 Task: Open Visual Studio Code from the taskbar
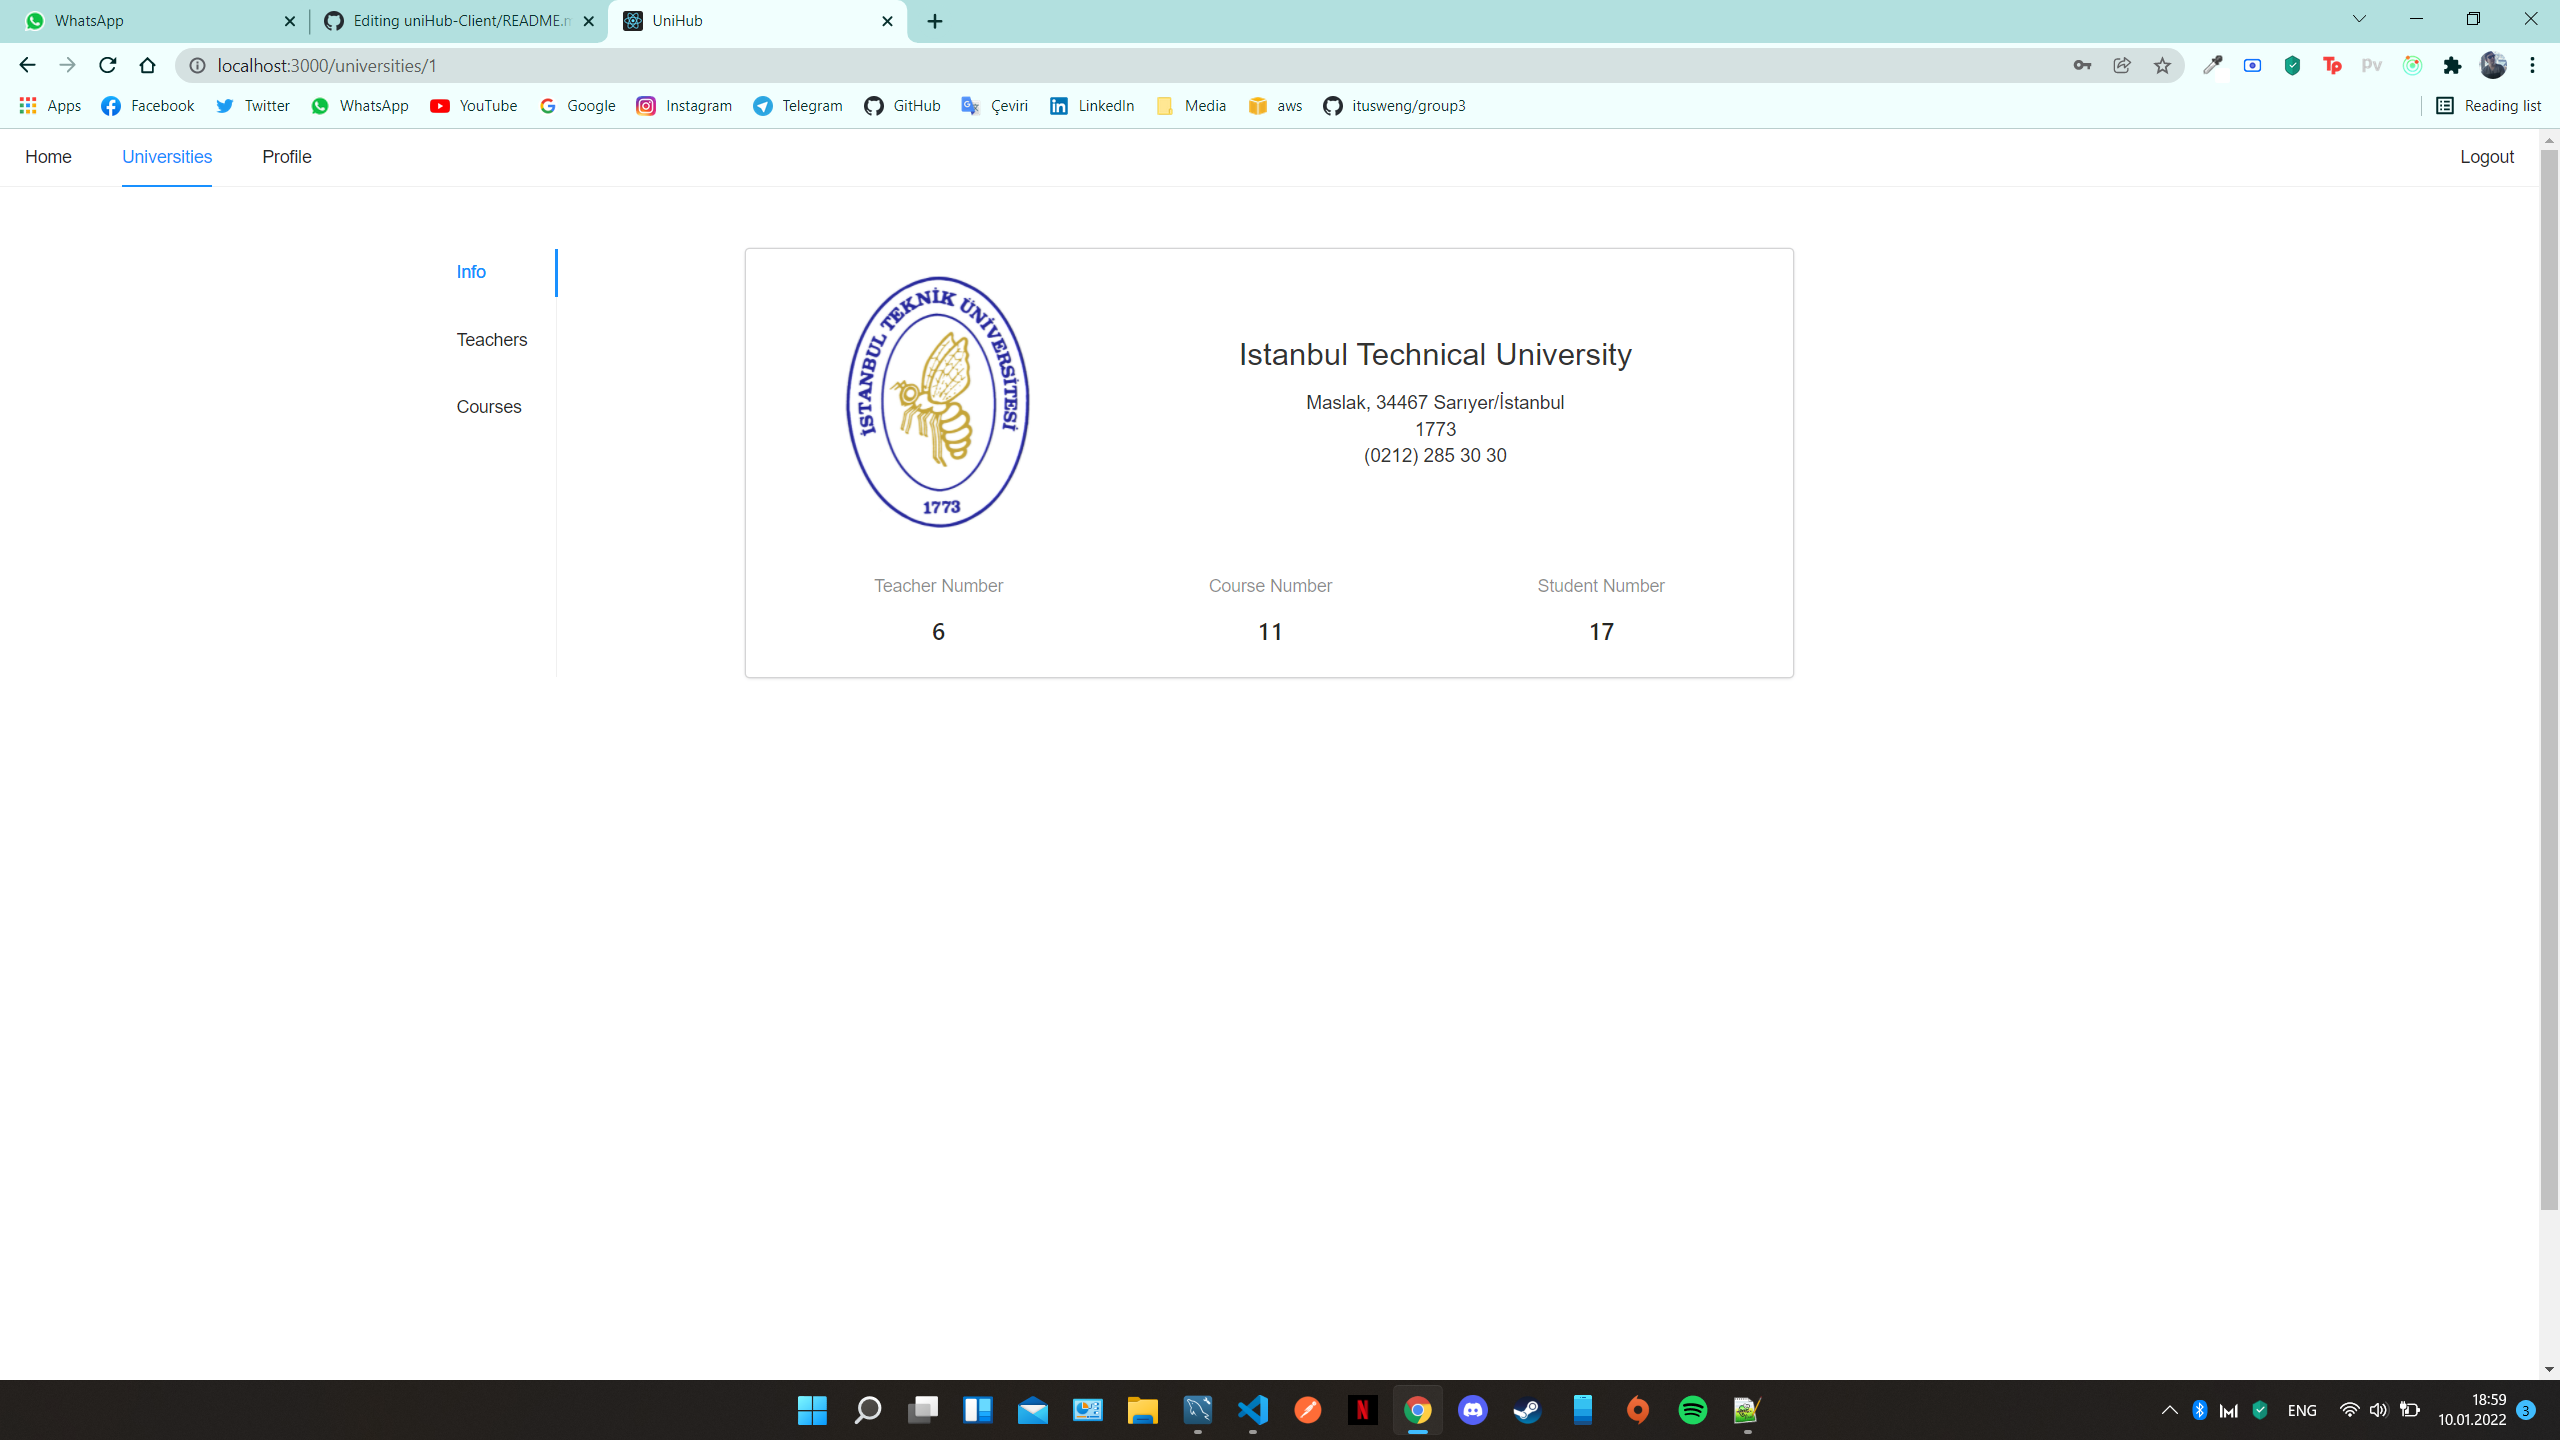click(1253, 1410)
